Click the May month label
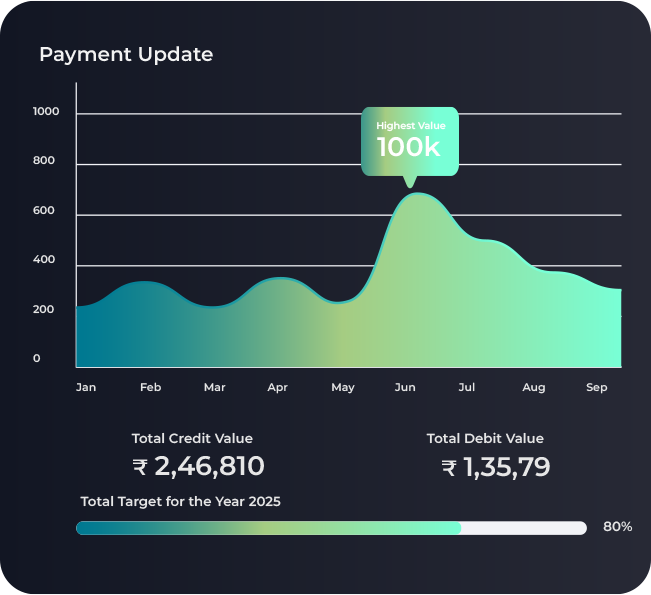651x595 pixels. coord(343,387)
